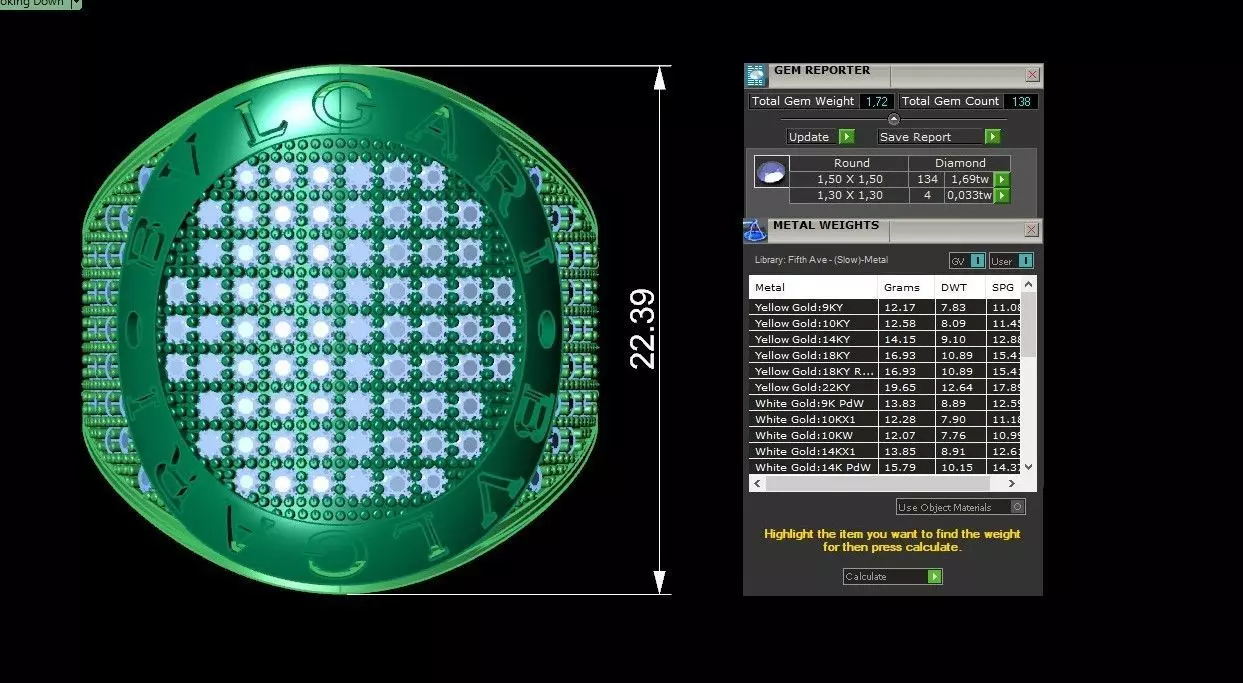This screenshot has width=1243, height=683.
Task: Click the vertical scrollbar thumb in metal list
Action: 1029,324
